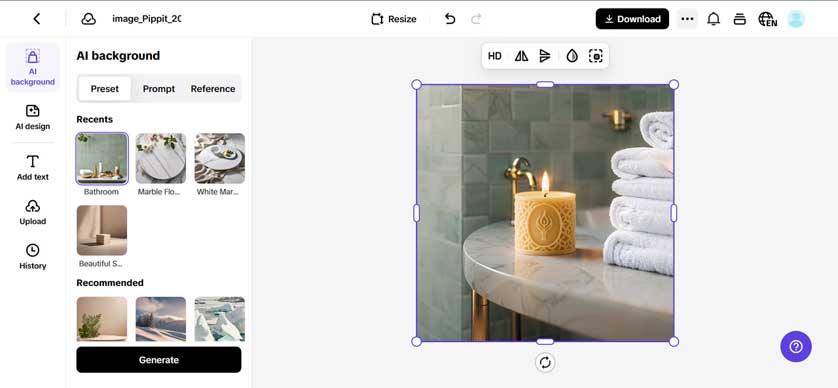Adjust opacity with the droplet icon
Screen dimensions: 838x388
(x=572, y=56)
